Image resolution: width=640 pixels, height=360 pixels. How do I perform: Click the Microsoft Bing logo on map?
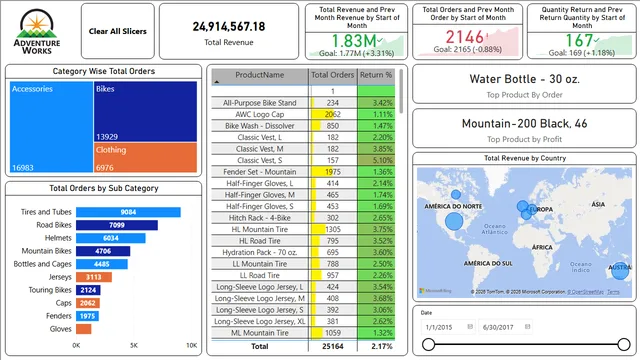(435, 291)
